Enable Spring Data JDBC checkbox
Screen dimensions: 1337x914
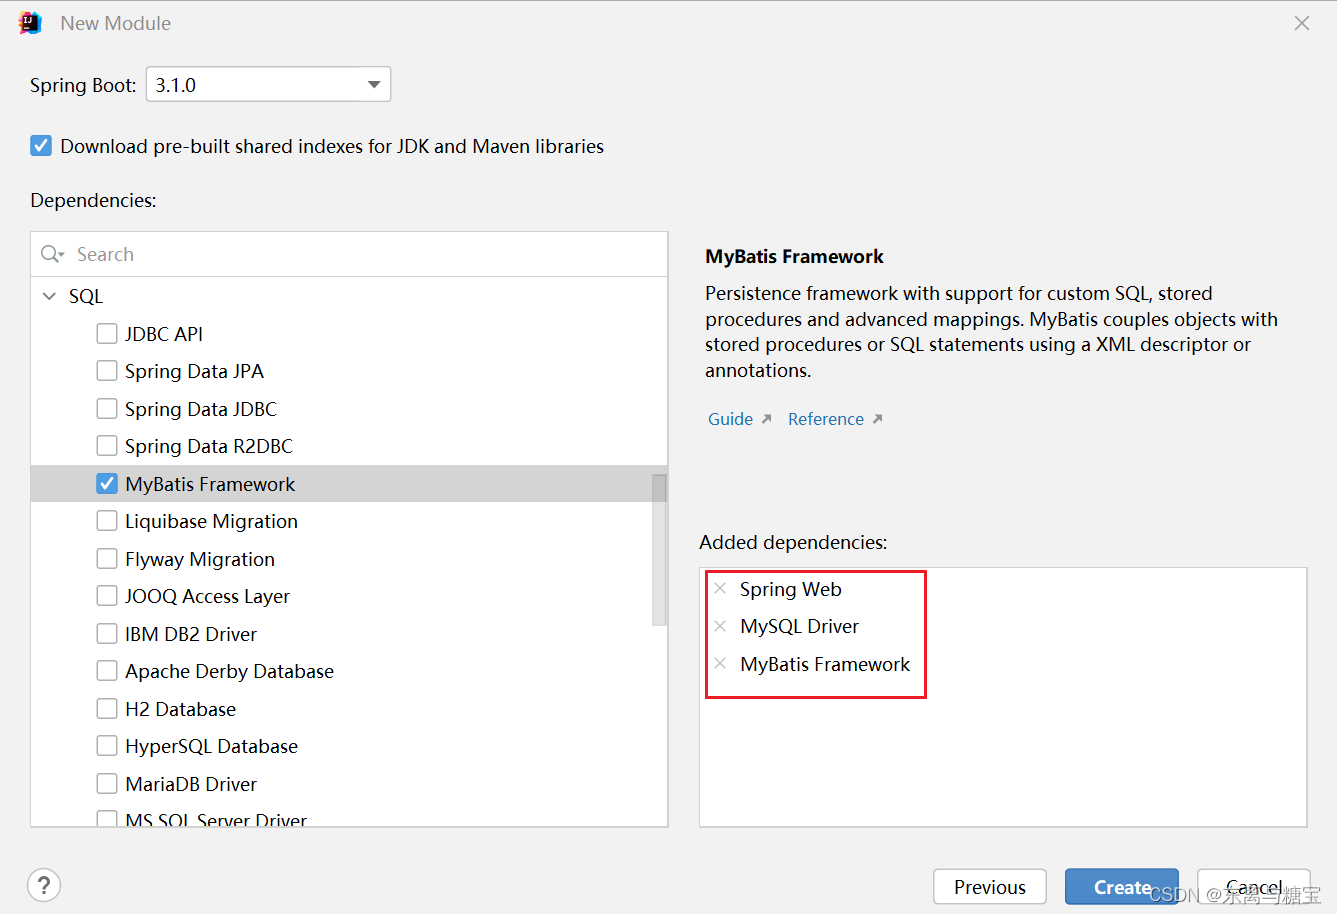107,408
